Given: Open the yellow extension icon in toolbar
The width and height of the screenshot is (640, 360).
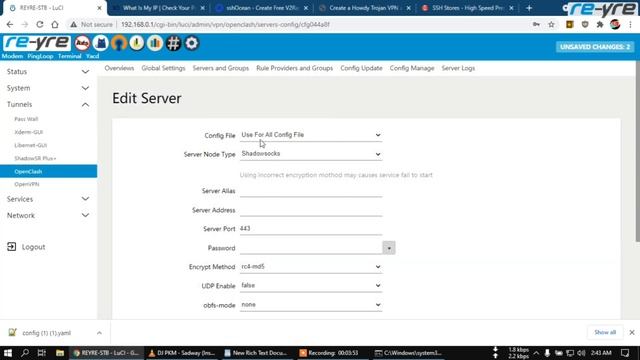Looking at the screenshot, I should (x=570, y=24).
